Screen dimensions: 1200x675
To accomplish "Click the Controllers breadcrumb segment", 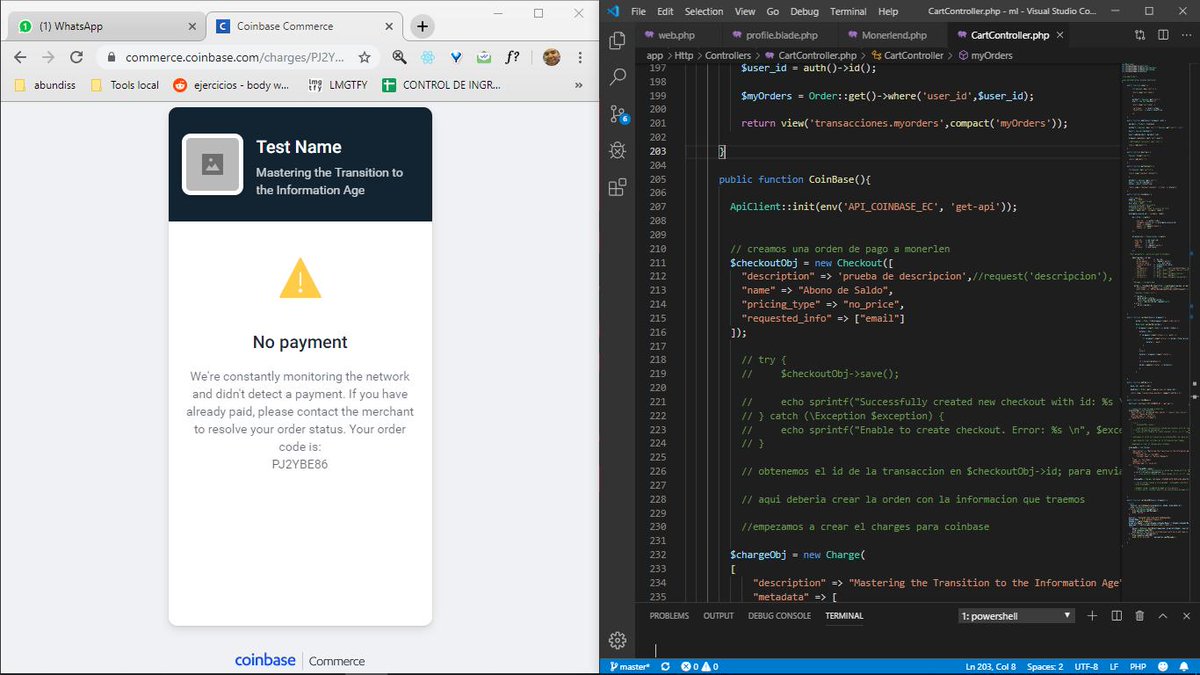I will click(727, 56).
